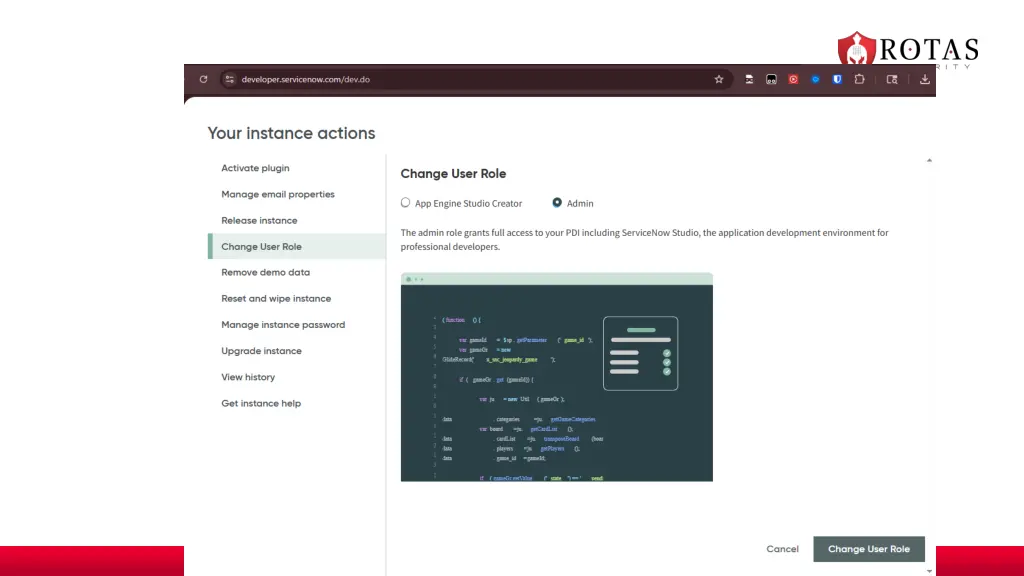
Task: Open the tab search icon in the toolbar
Action: tap(891, 79)
